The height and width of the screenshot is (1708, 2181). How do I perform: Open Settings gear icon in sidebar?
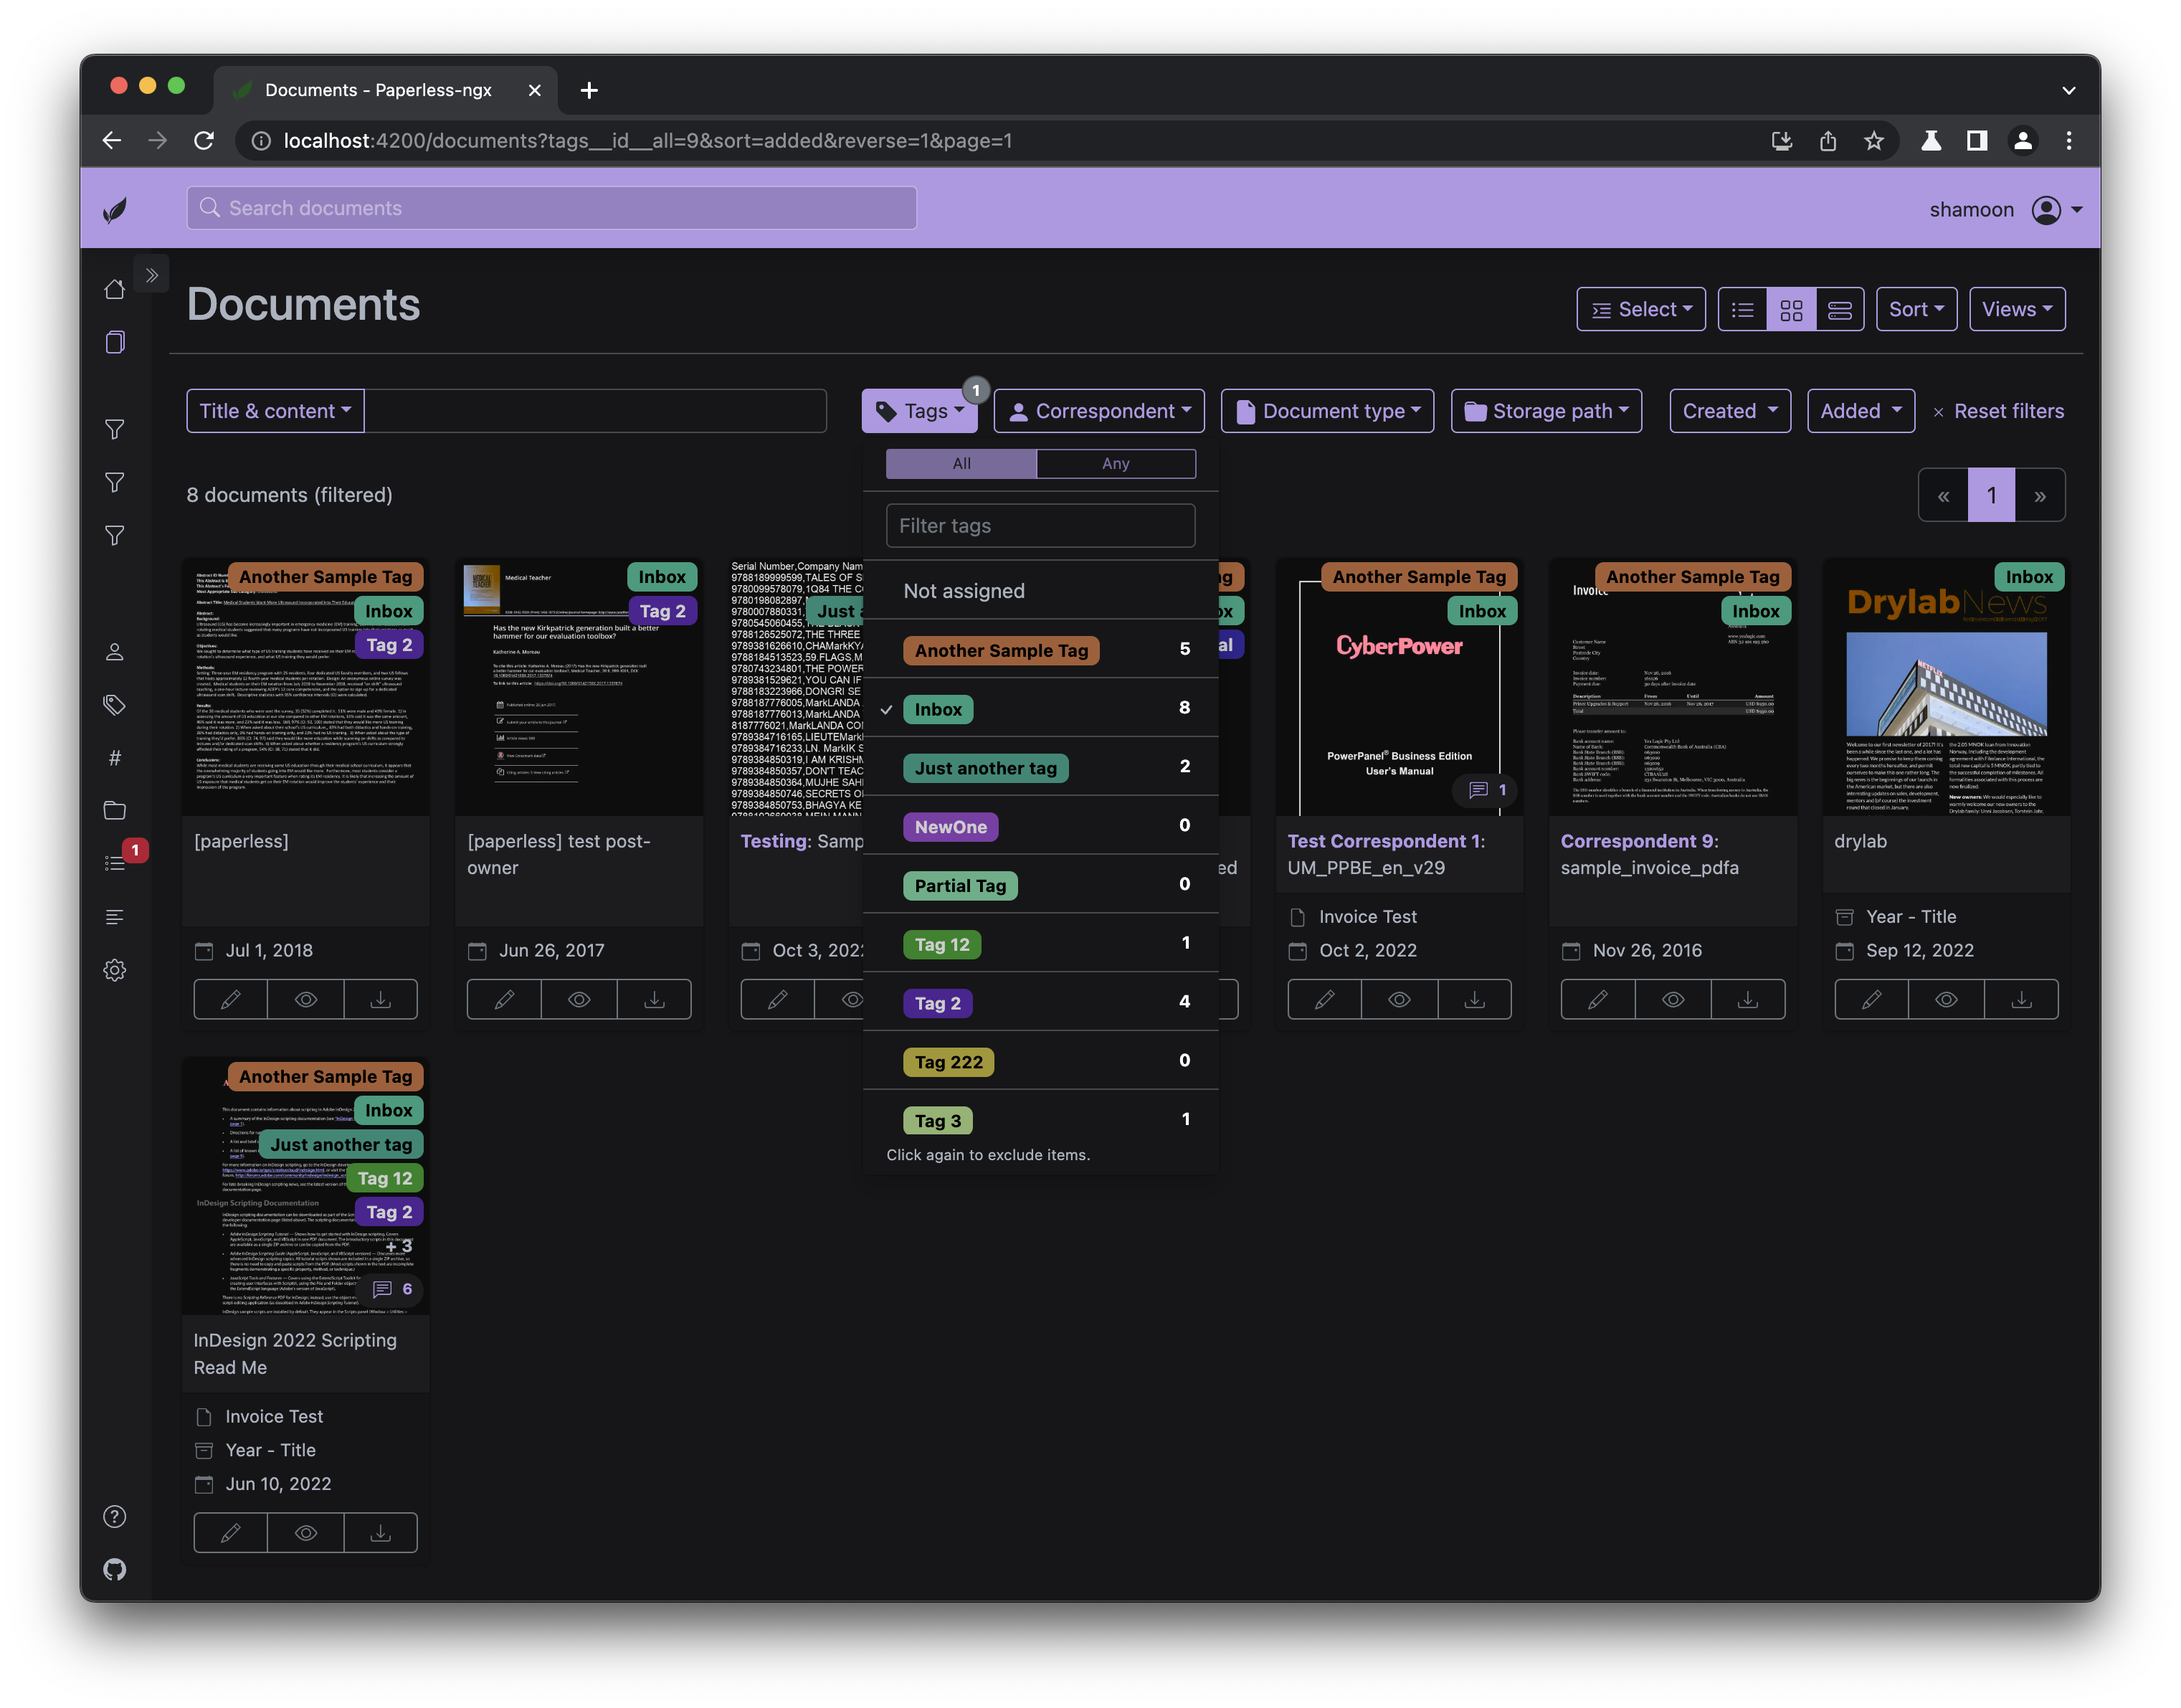tap(115, 970)
